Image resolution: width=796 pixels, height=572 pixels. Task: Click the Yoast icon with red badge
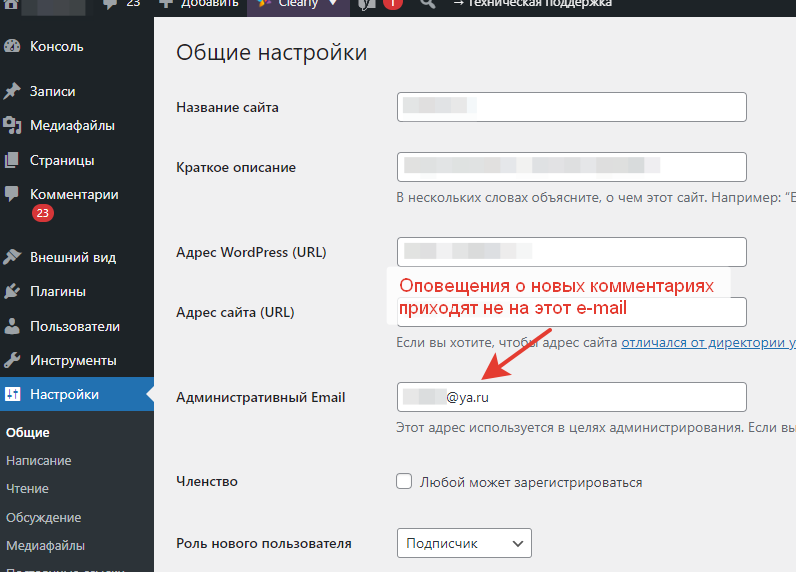380,4
